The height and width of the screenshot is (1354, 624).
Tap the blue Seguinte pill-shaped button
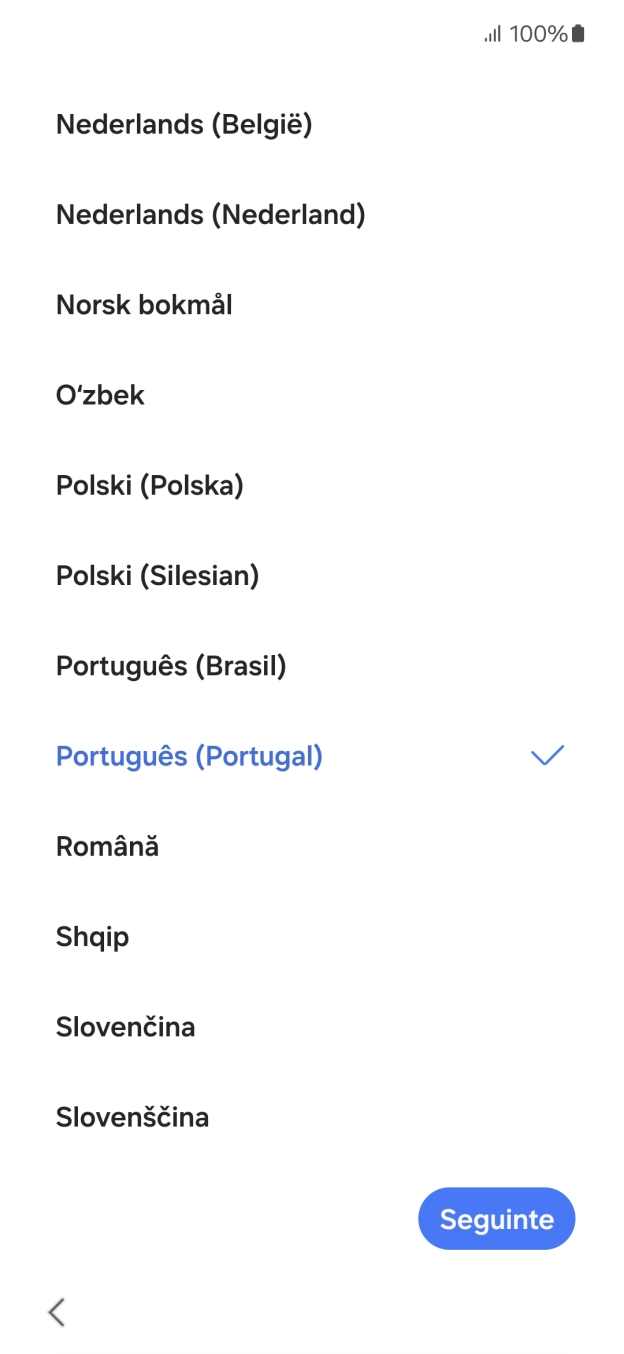[497, 1219]
